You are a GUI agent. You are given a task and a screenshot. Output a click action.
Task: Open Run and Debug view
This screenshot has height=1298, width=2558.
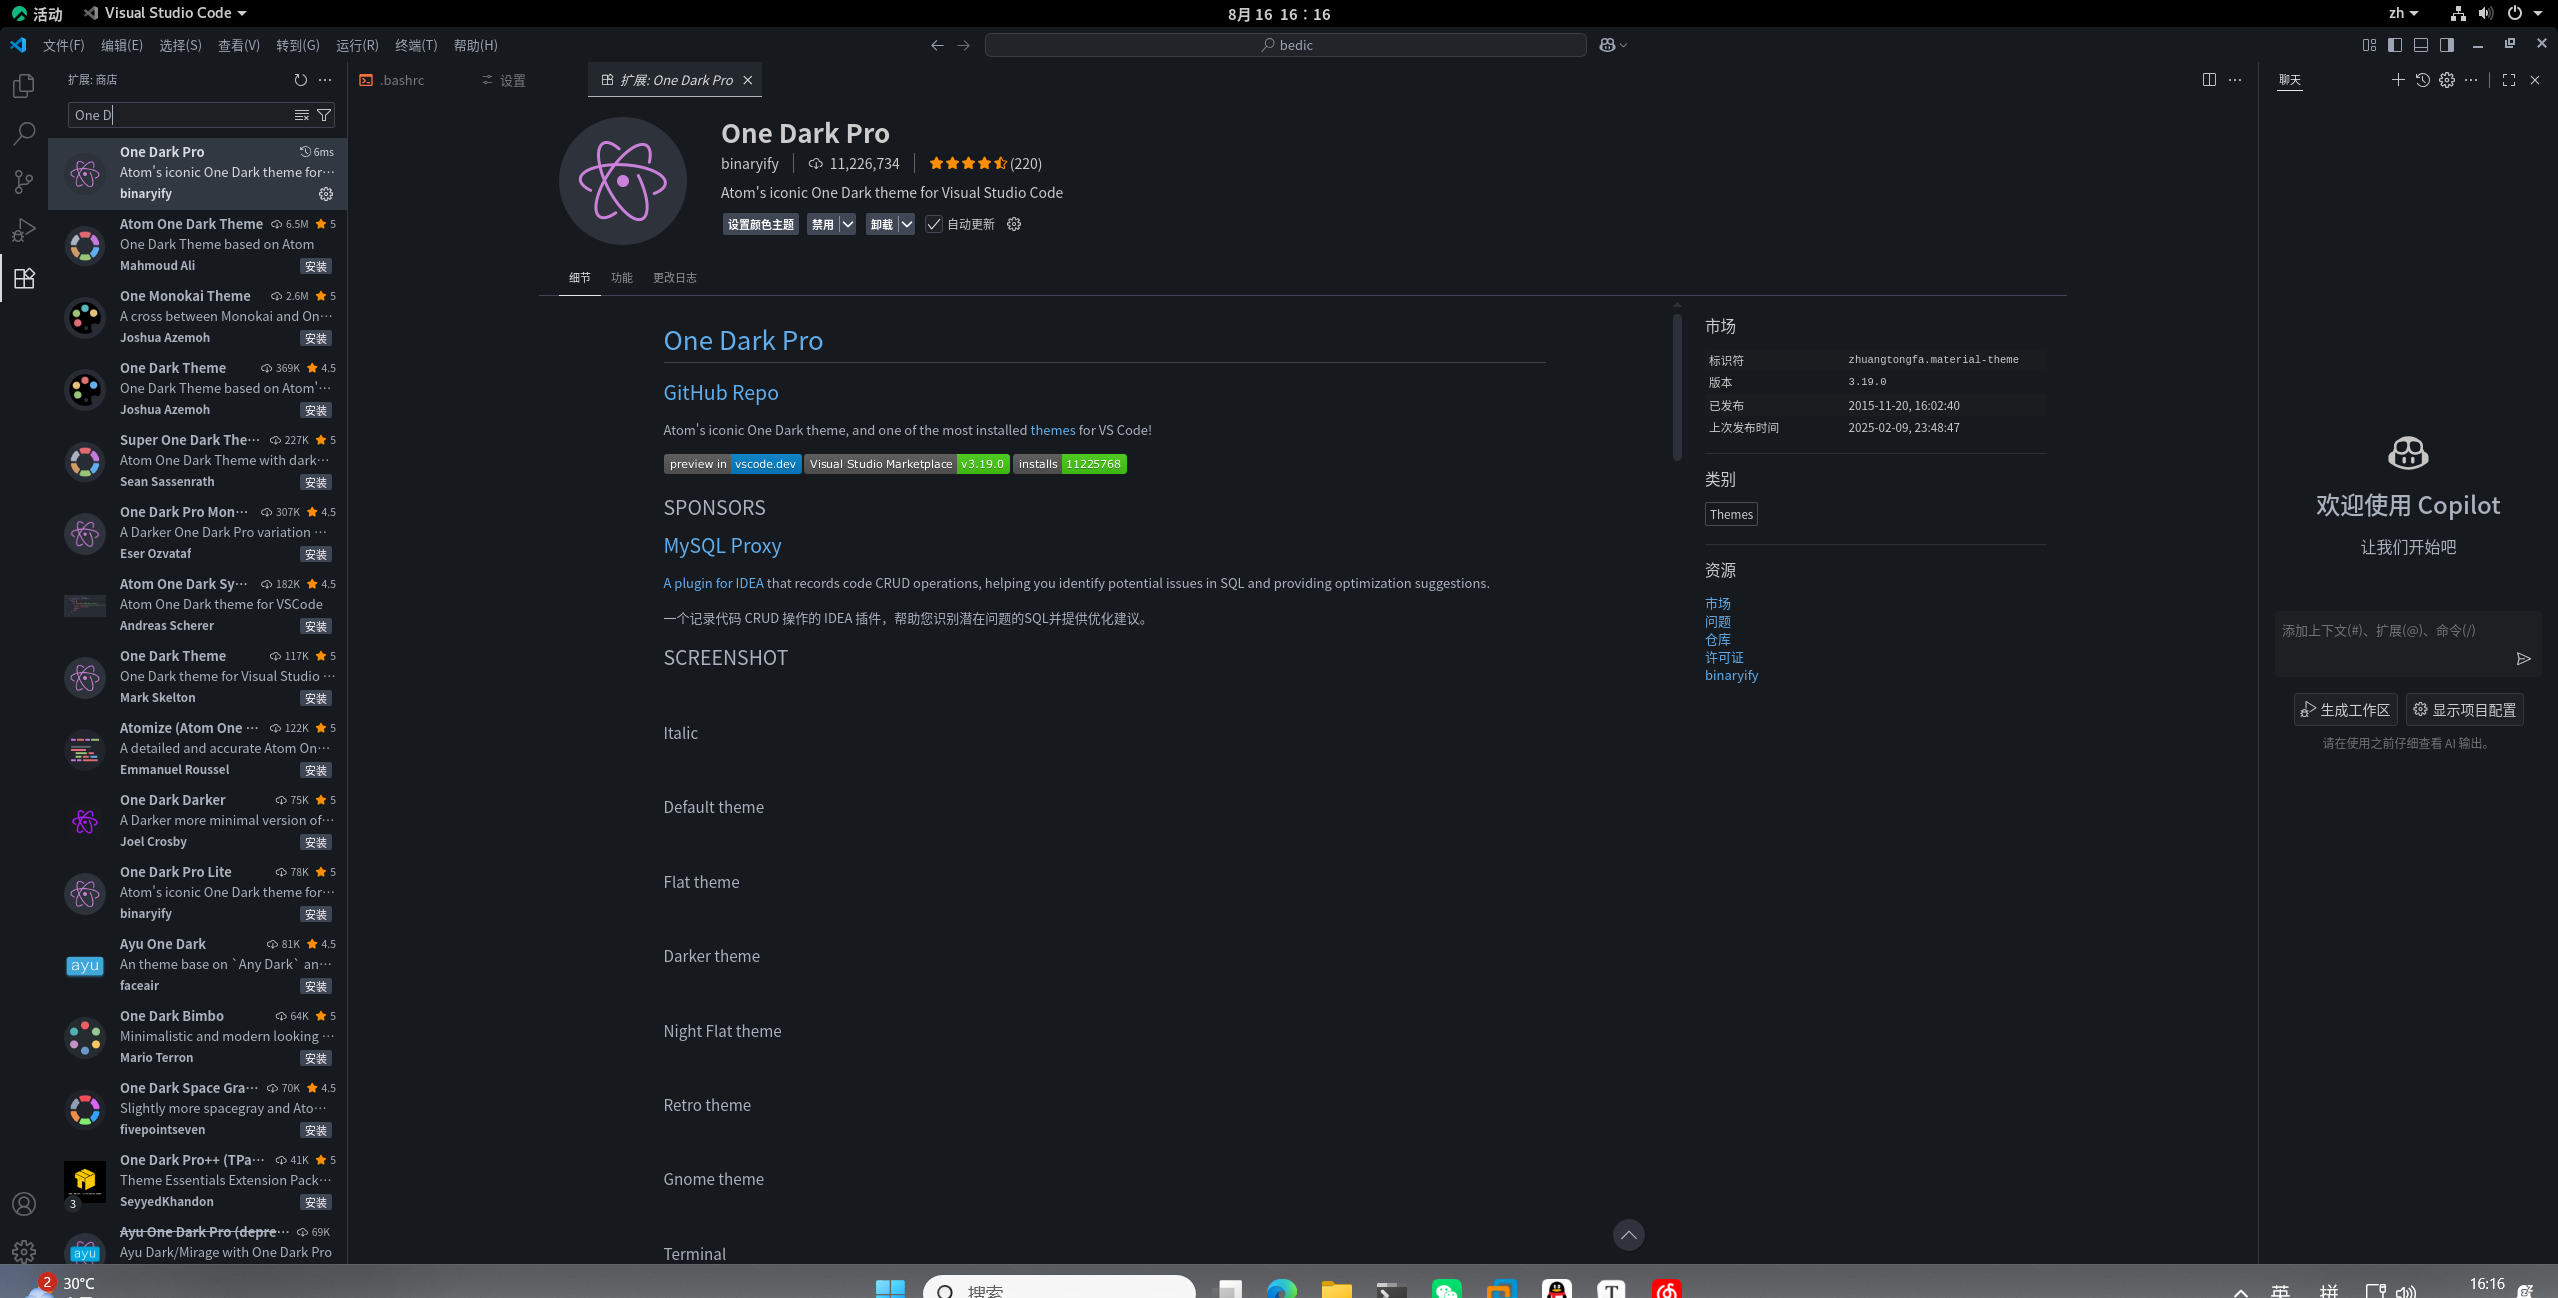pos(24,230)
